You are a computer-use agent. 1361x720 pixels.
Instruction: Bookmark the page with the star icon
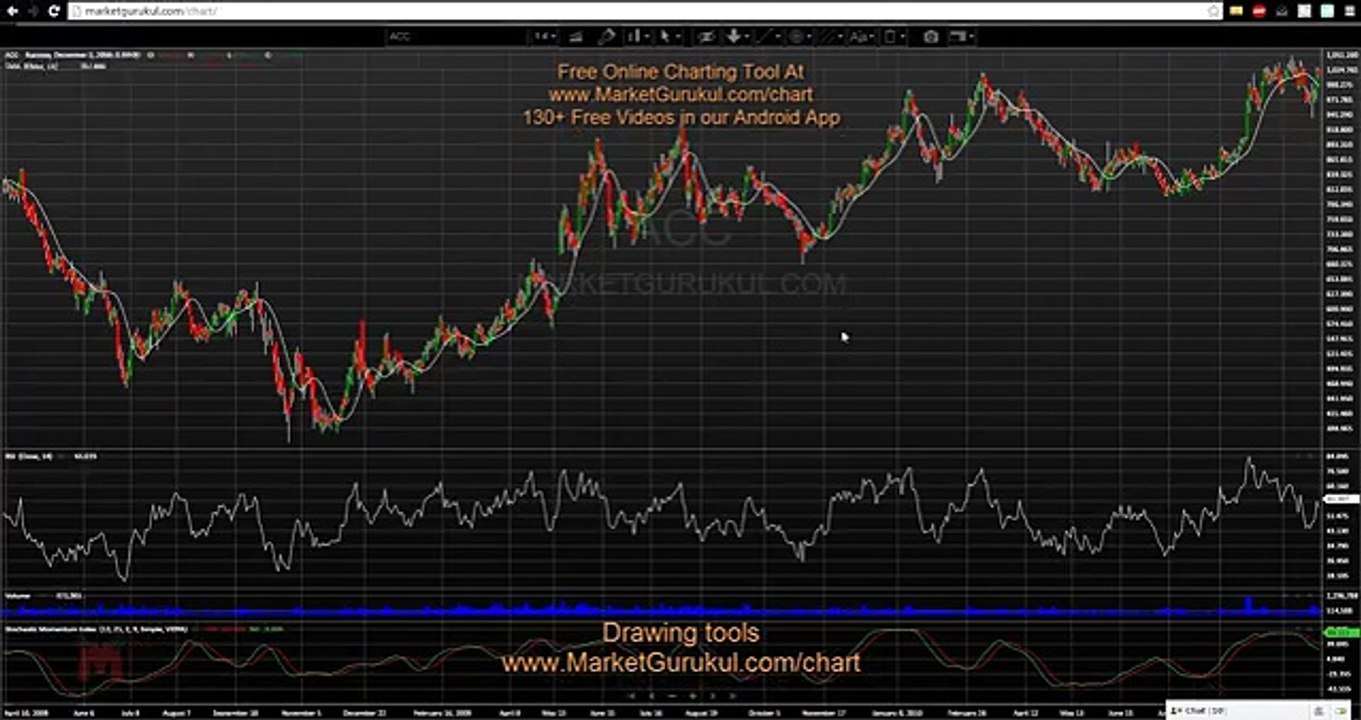tap(1214, 11)
